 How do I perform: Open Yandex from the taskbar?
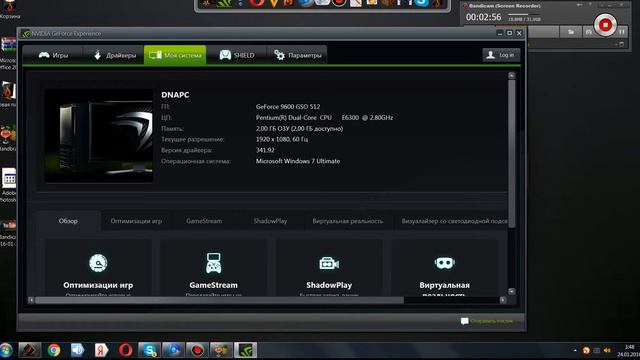pos(101,350)
